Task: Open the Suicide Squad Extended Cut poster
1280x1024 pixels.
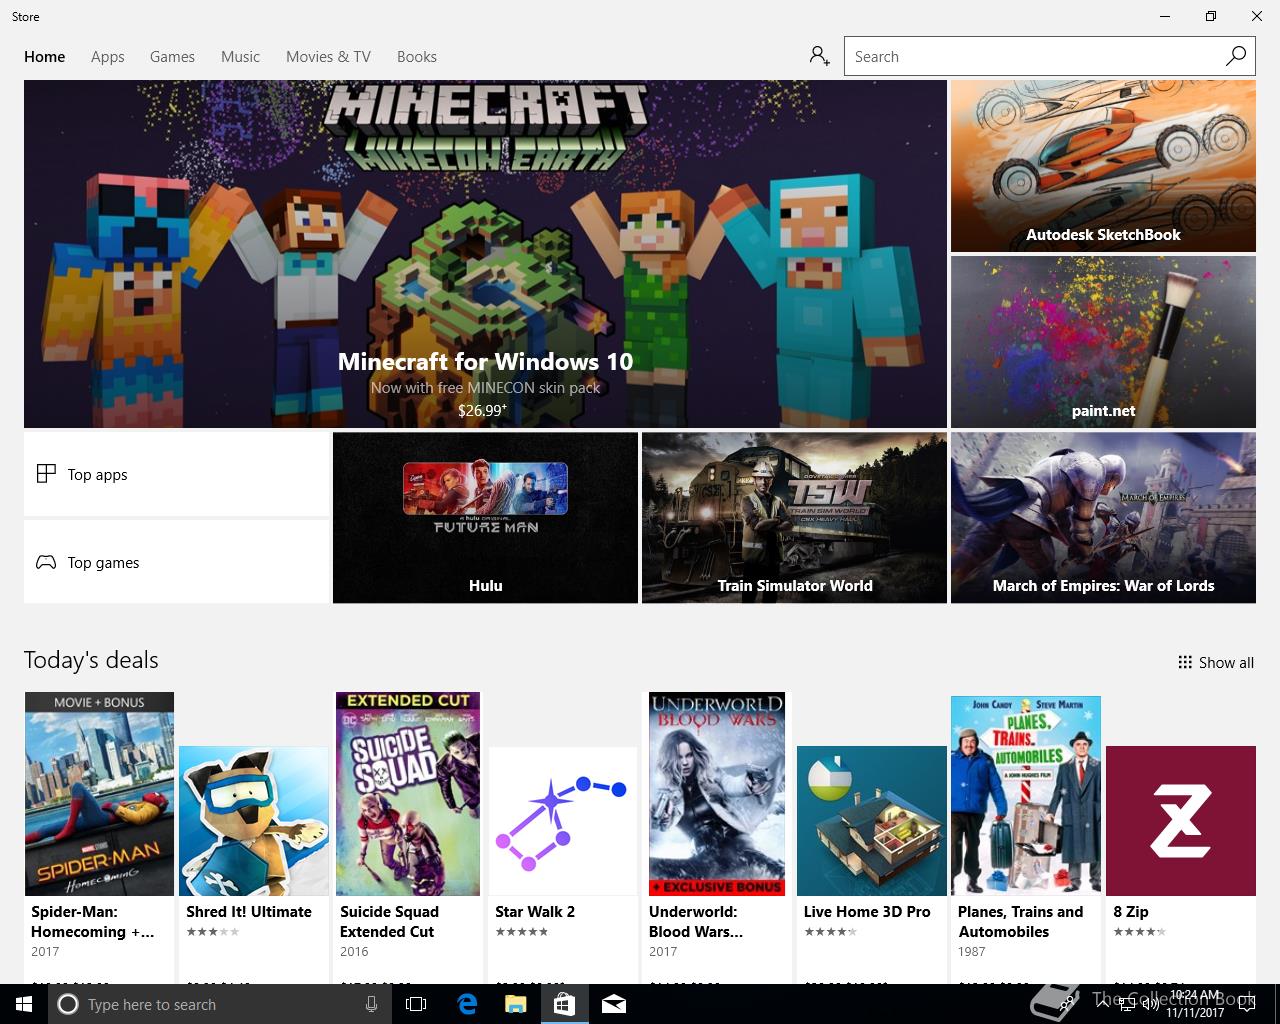Action: (408, 794)
